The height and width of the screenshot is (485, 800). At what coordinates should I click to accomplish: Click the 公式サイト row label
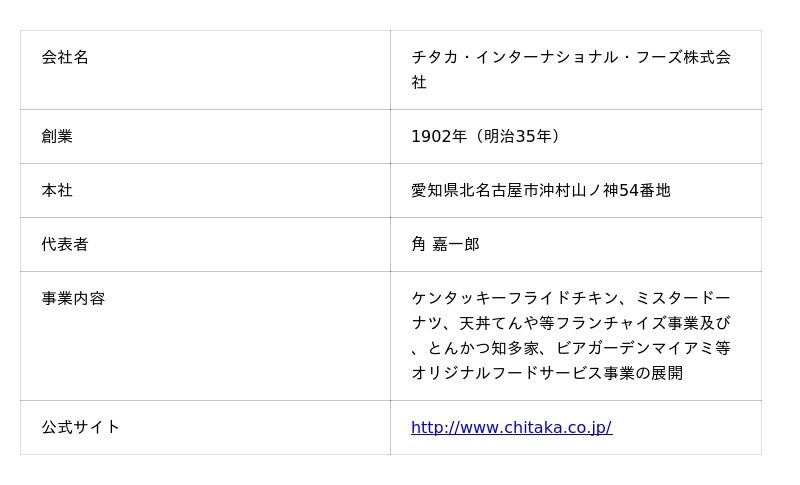tap(81, 428)
